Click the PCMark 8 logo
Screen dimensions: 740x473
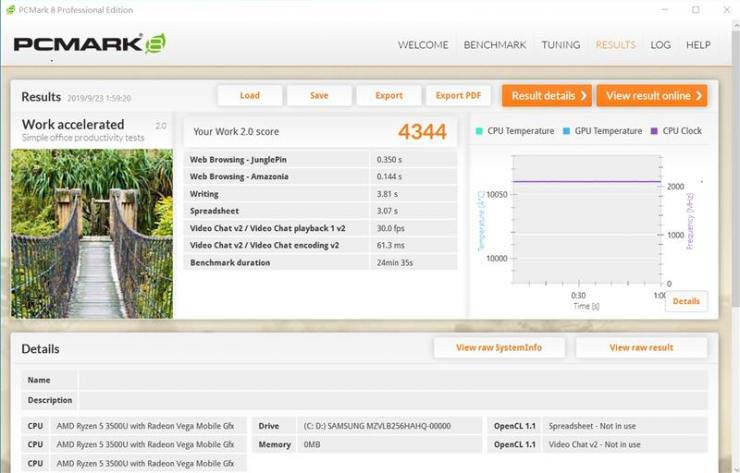click(x=90, y=44)
